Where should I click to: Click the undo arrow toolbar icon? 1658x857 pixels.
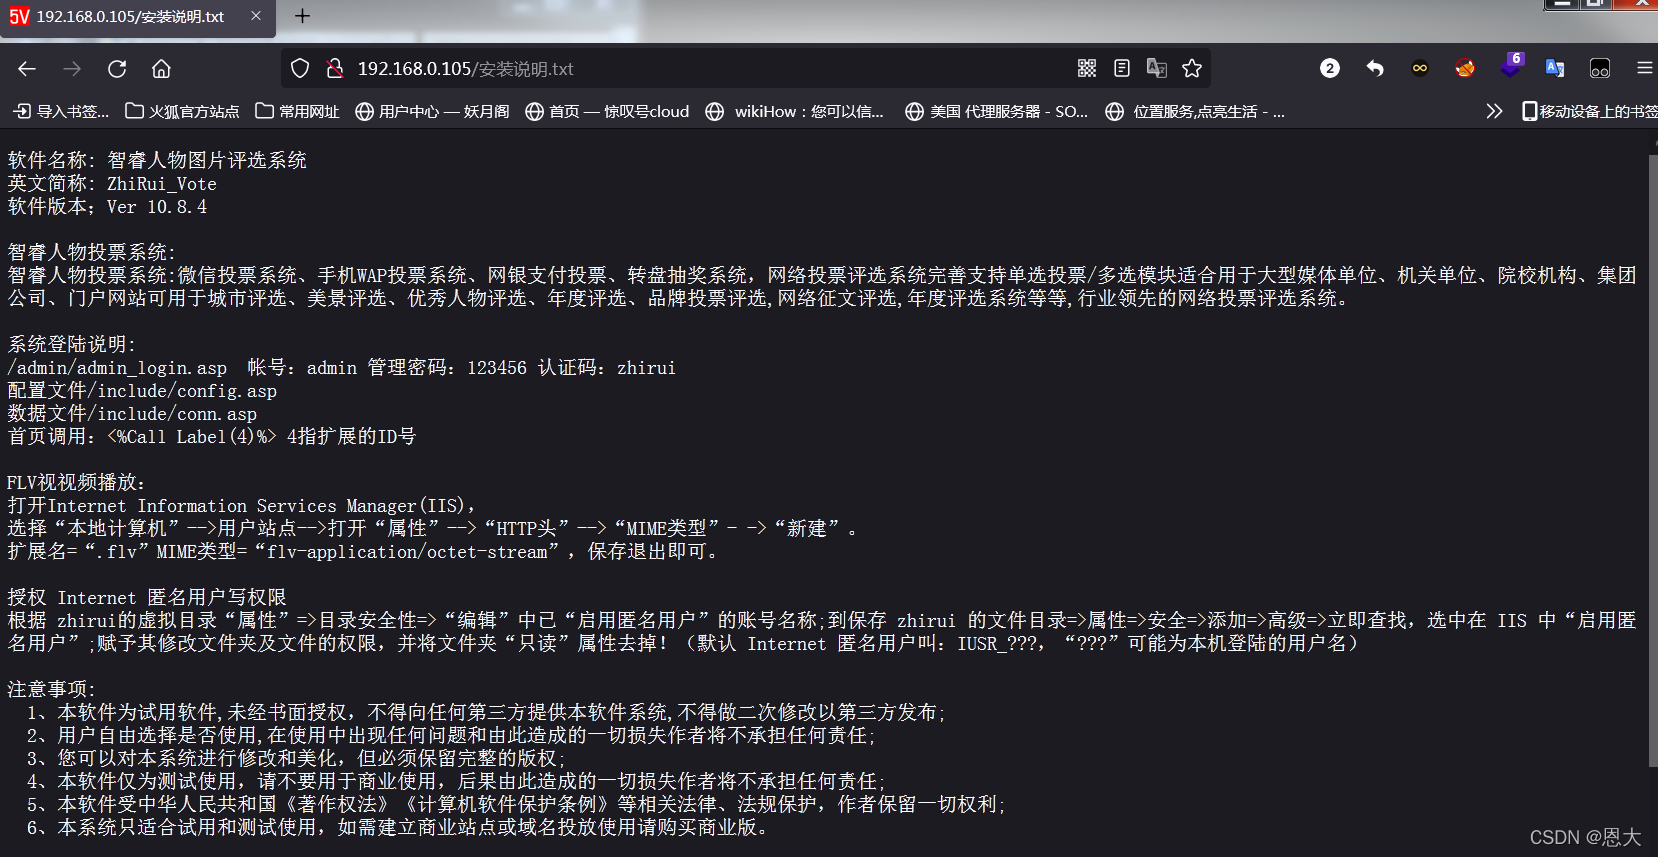click(x=1375, y=68)
